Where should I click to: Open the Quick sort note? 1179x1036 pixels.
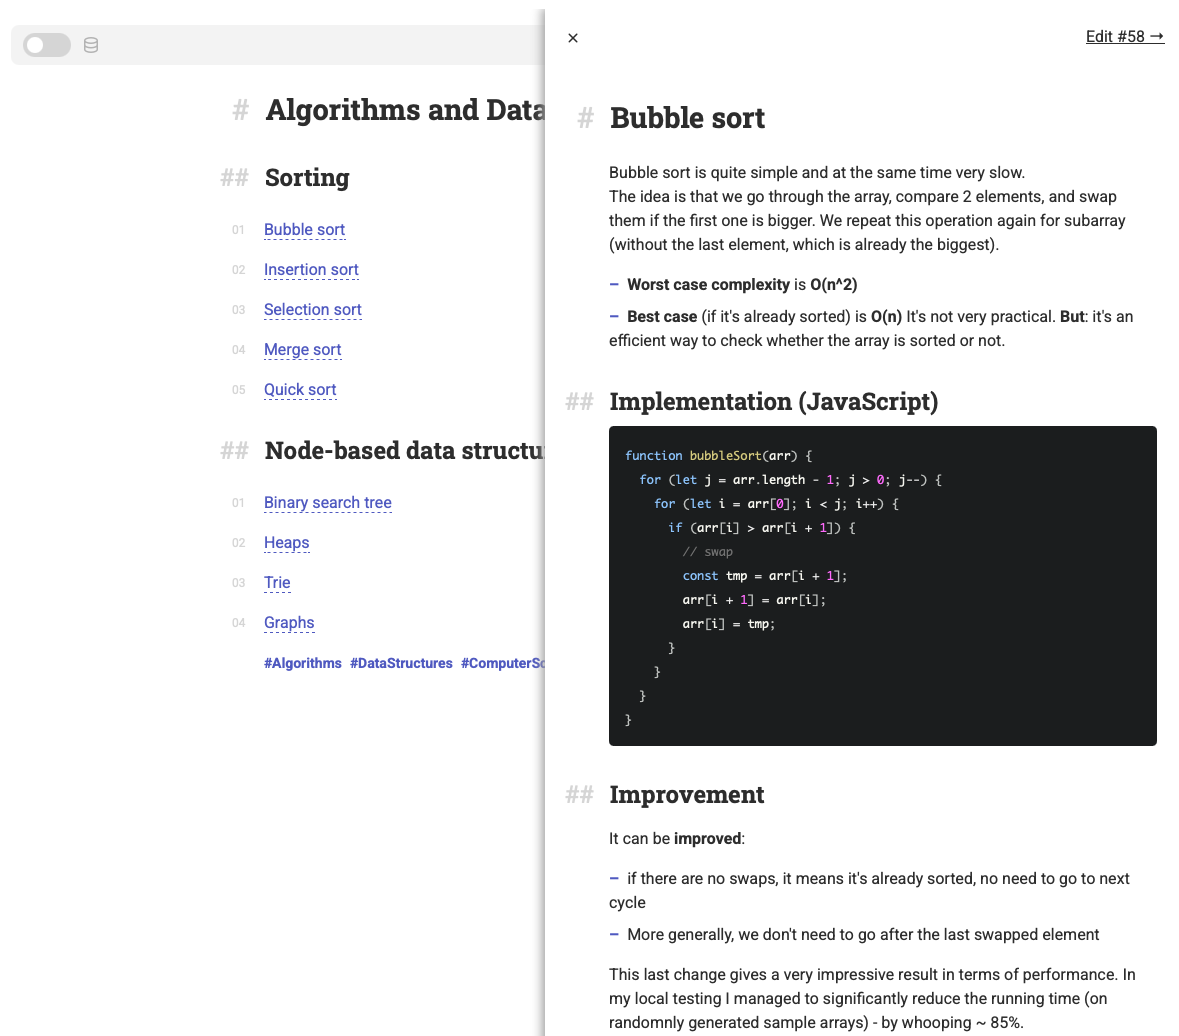click(300, 390)
